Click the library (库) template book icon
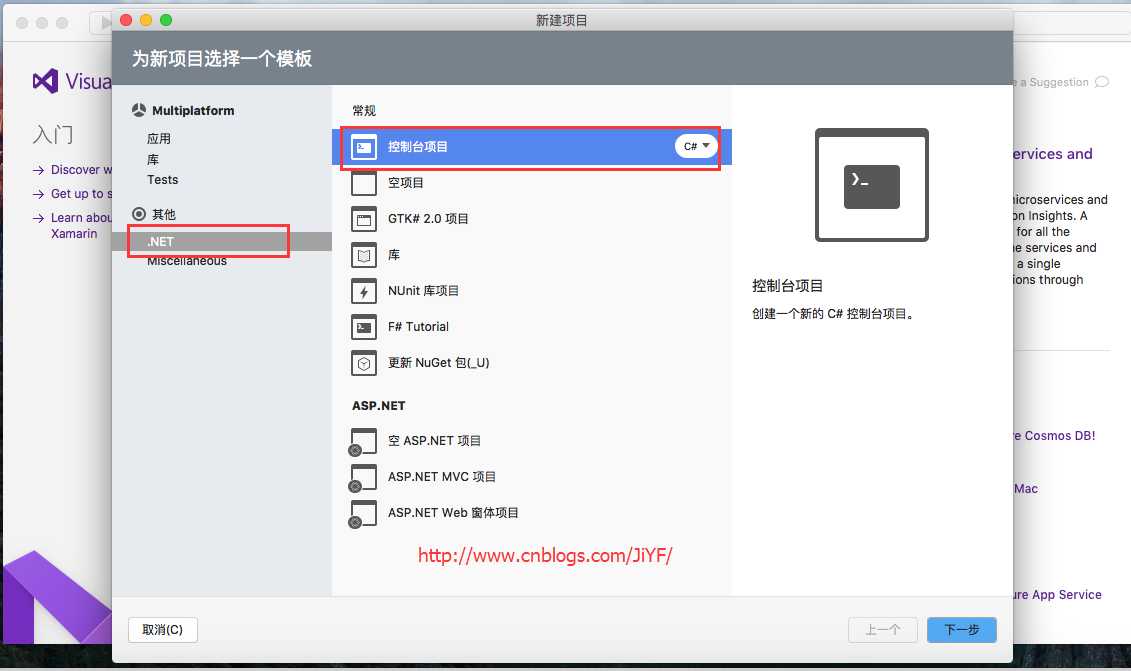1131x671 pixels. pos(364,255)
